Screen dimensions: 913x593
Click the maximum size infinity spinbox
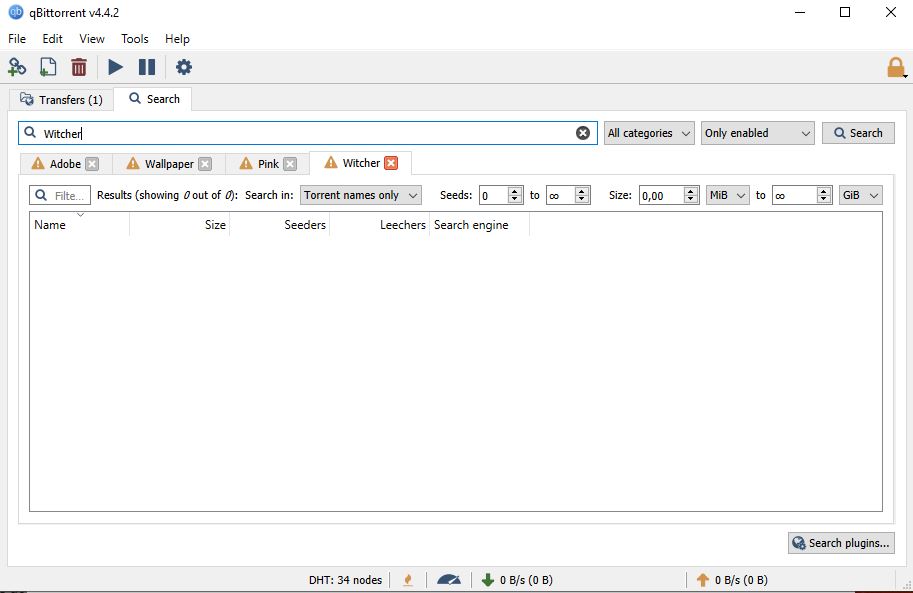(x=802, y=195)
